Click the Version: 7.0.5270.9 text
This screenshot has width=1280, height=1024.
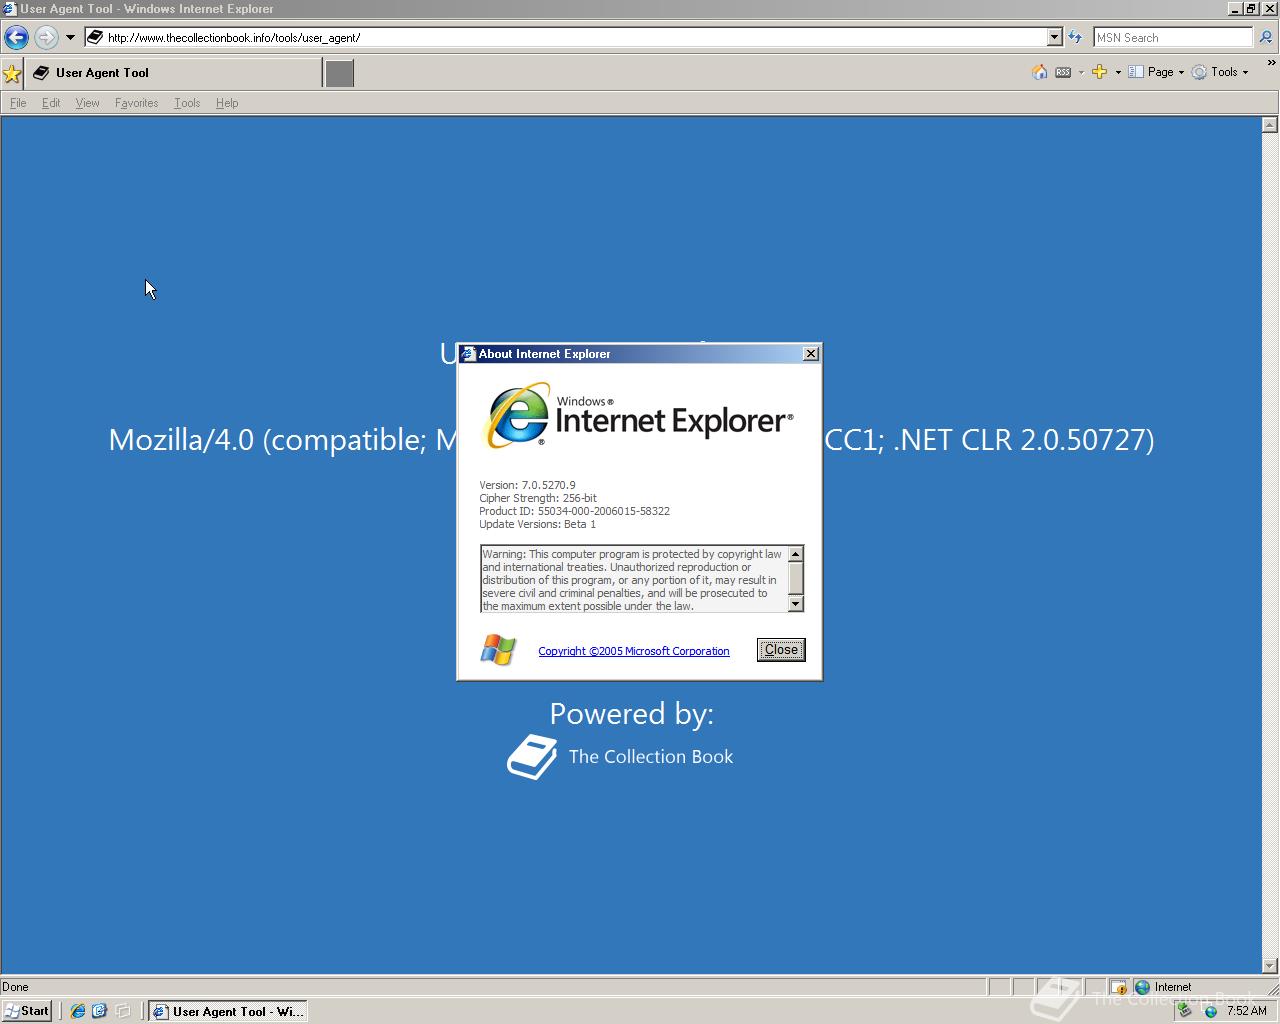point(527,485)
